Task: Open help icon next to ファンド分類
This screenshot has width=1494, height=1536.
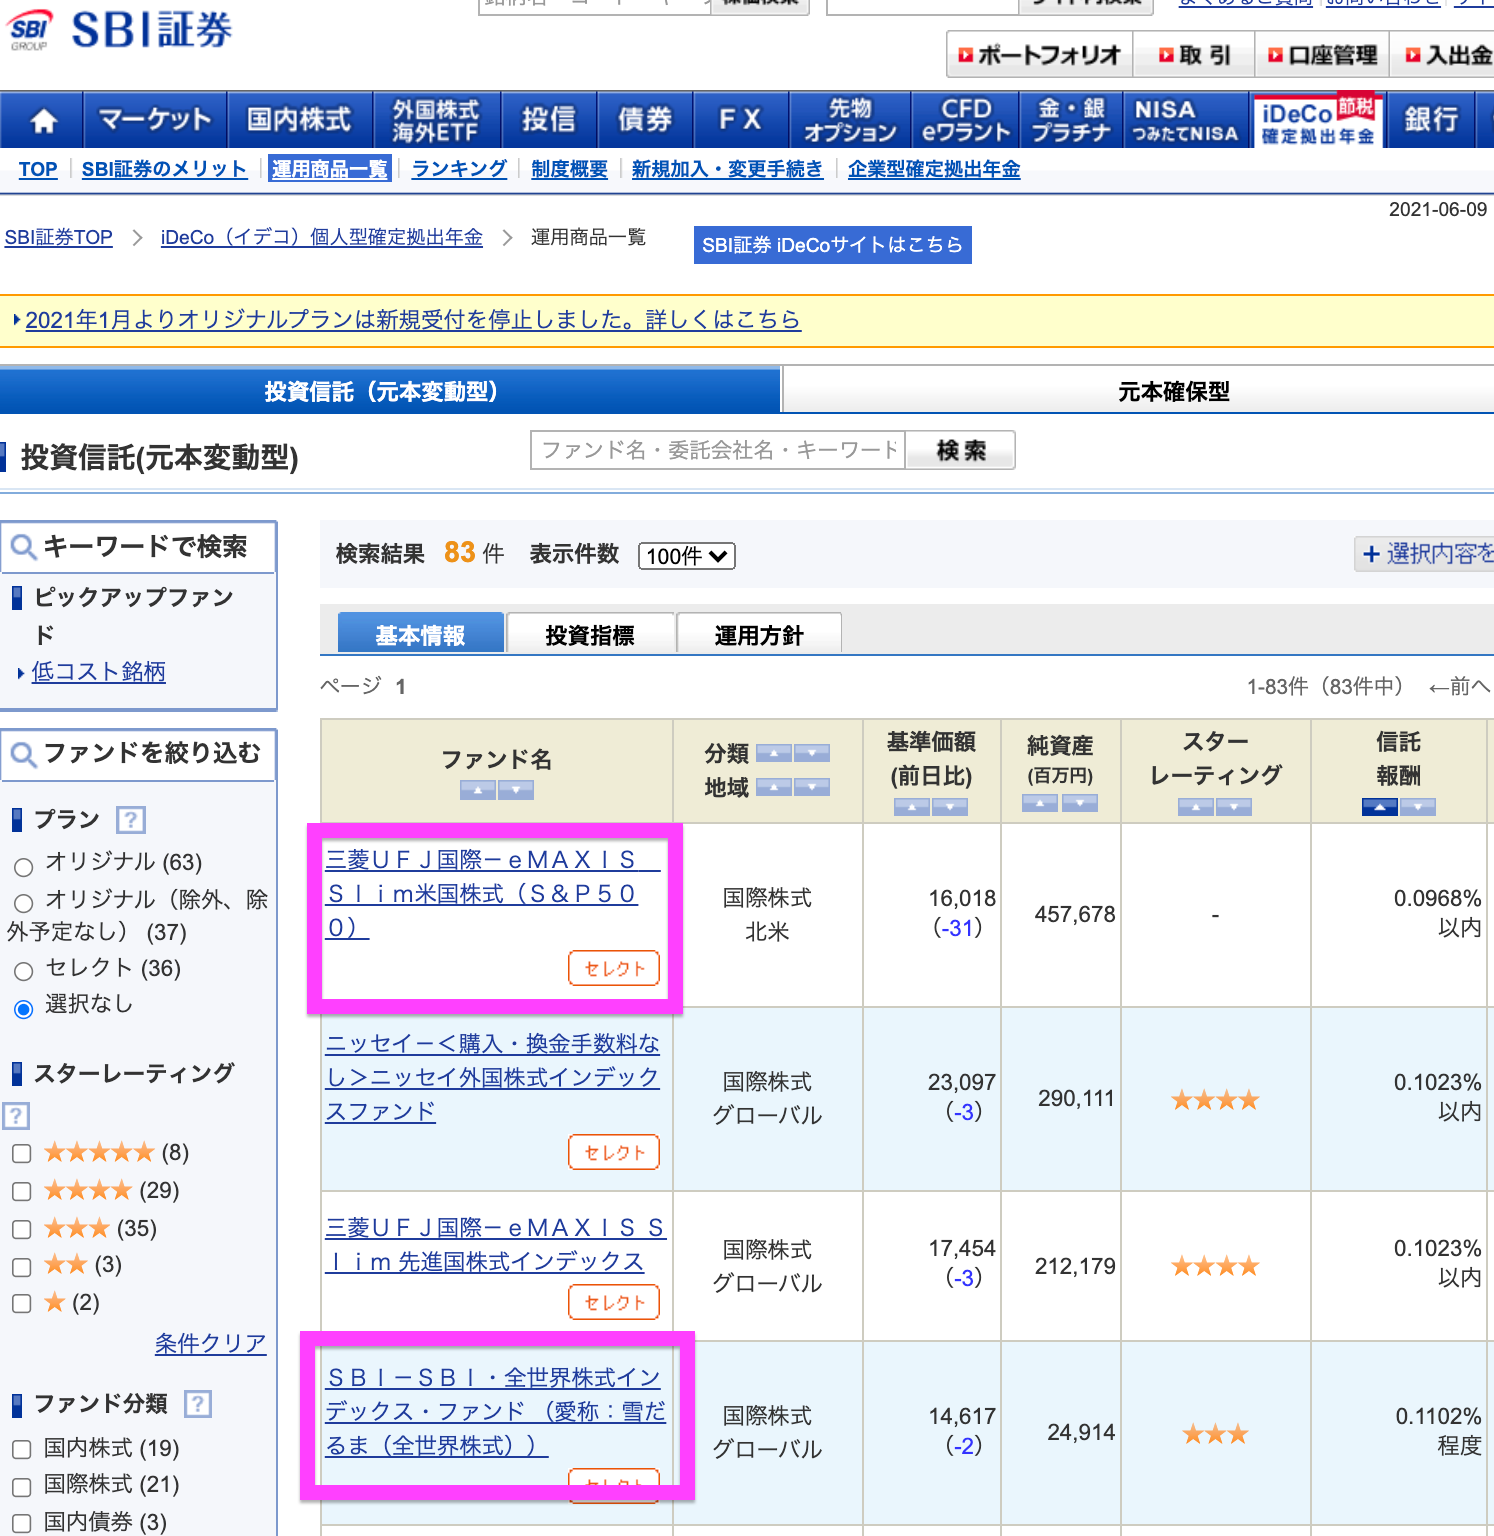Action: [x=198, y=1404]
